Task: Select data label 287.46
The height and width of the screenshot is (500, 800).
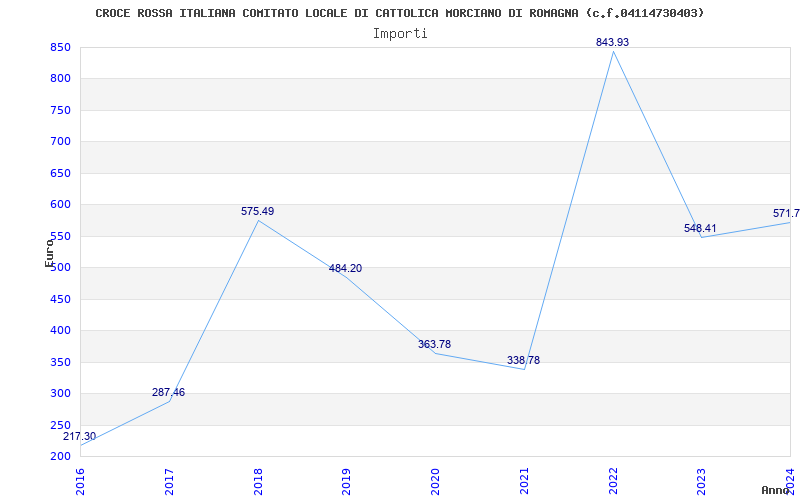Action: click(168, 392)
